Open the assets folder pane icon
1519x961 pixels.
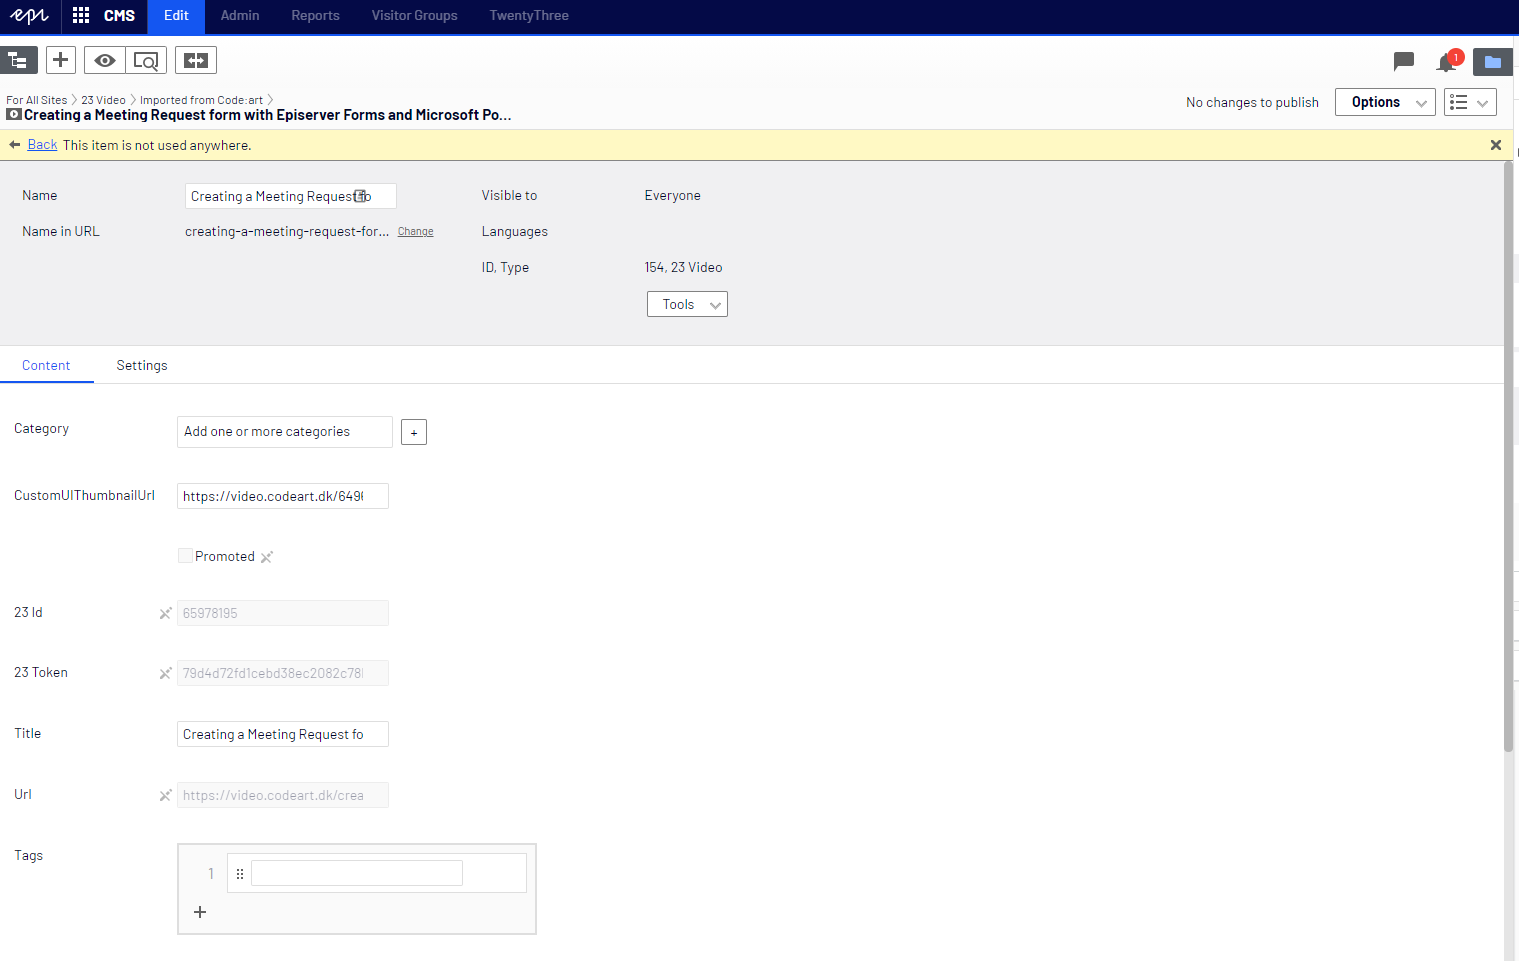[1492, 62]
